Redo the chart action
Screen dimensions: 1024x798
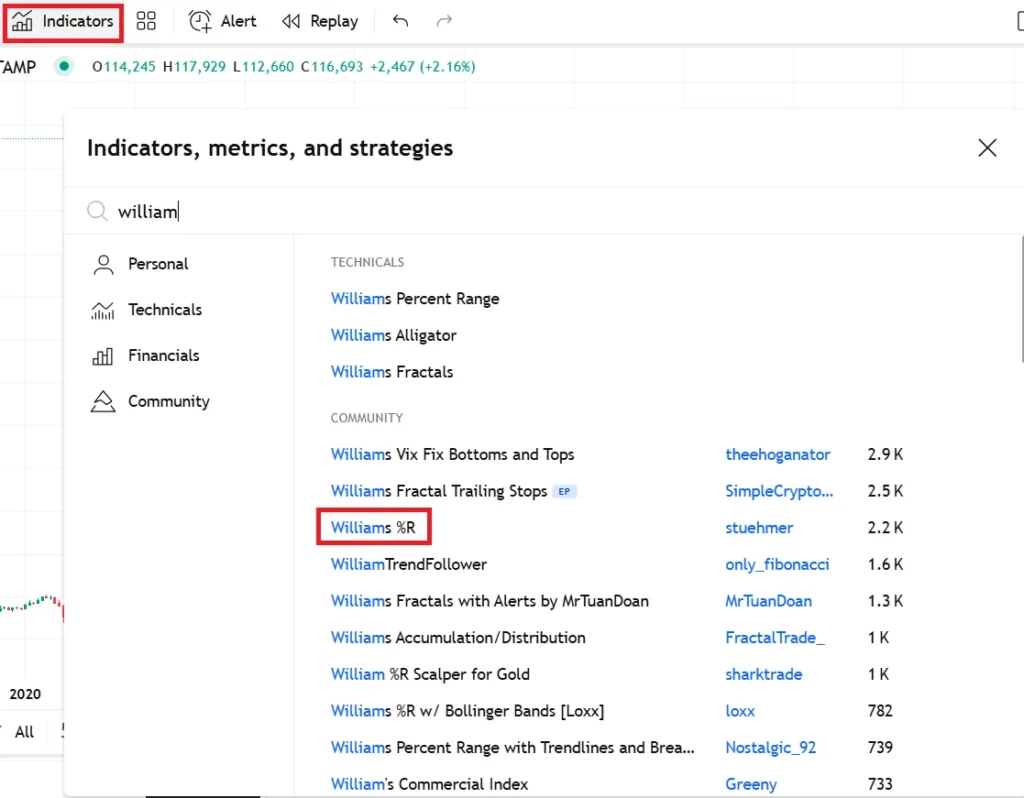[x=444, y=22]
